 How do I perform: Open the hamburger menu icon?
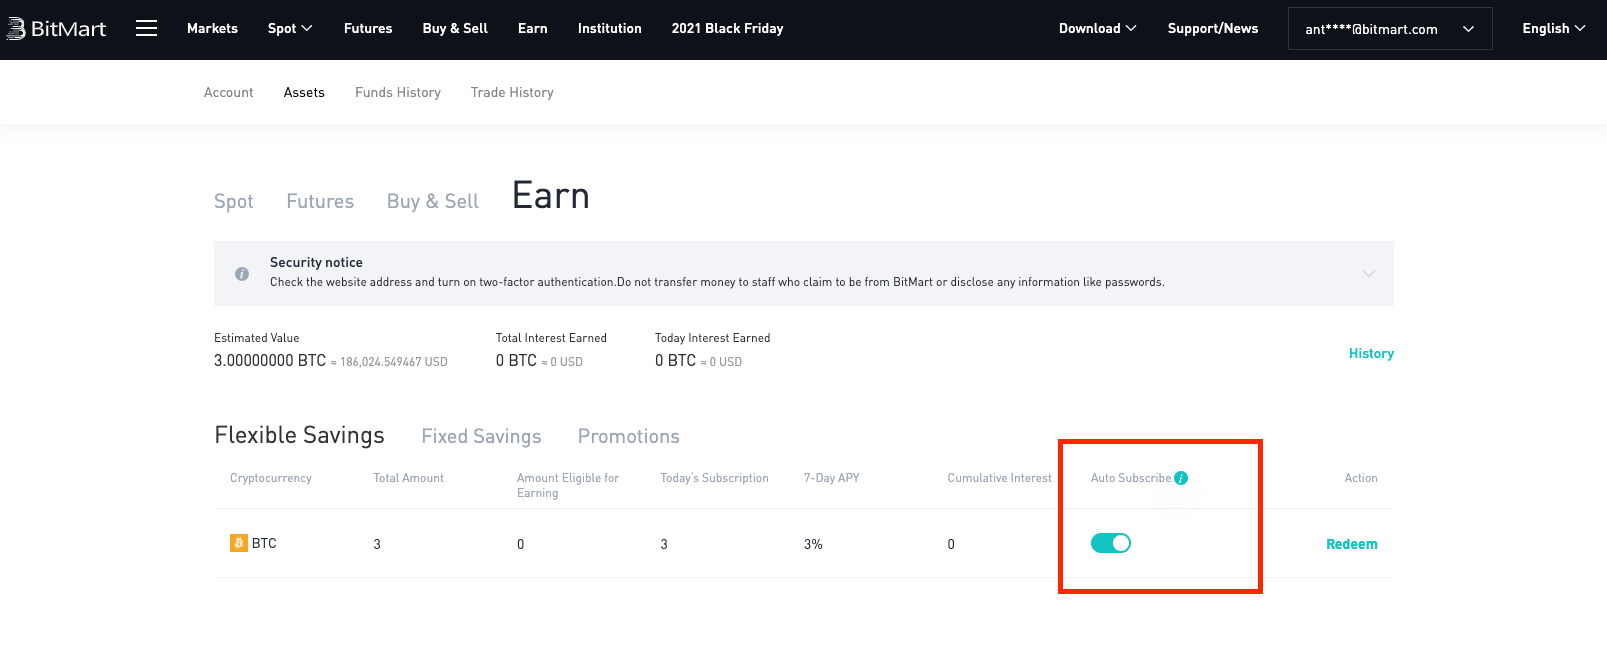146,28
